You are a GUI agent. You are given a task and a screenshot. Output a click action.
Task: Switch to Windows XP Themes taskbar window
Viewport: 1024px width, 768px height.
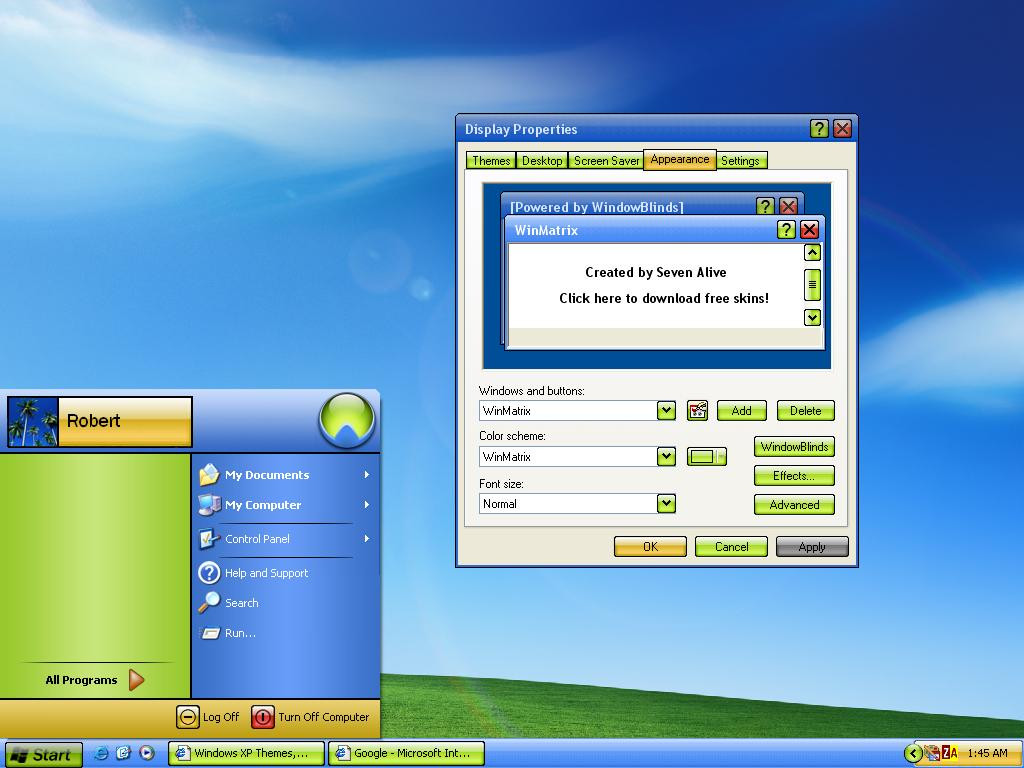246,753
